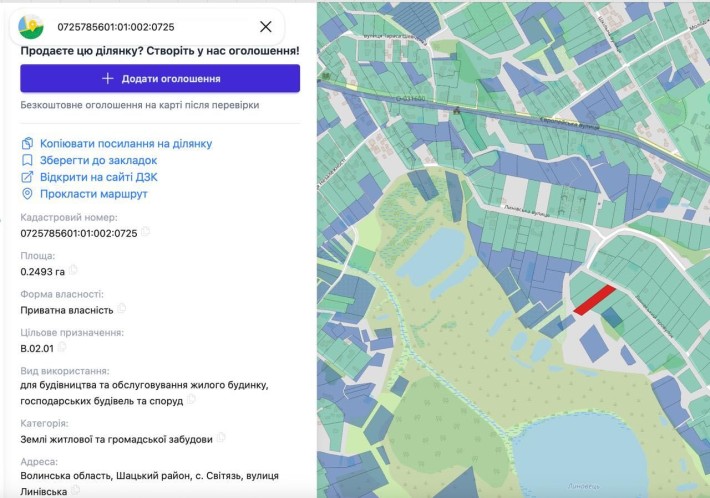The width and height of the screenshot is (710, 498).
Task: Copy the address text icon
Action: pyautogui.click(x=75, y=489)
